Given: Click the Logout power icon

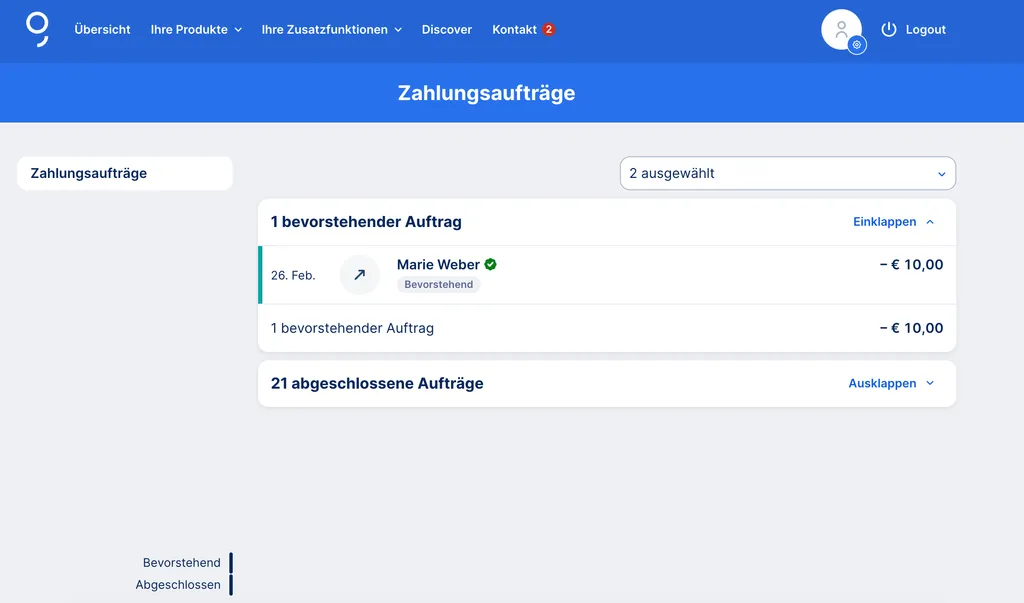Looking at the screenshot, I should (x=888, y=30).
